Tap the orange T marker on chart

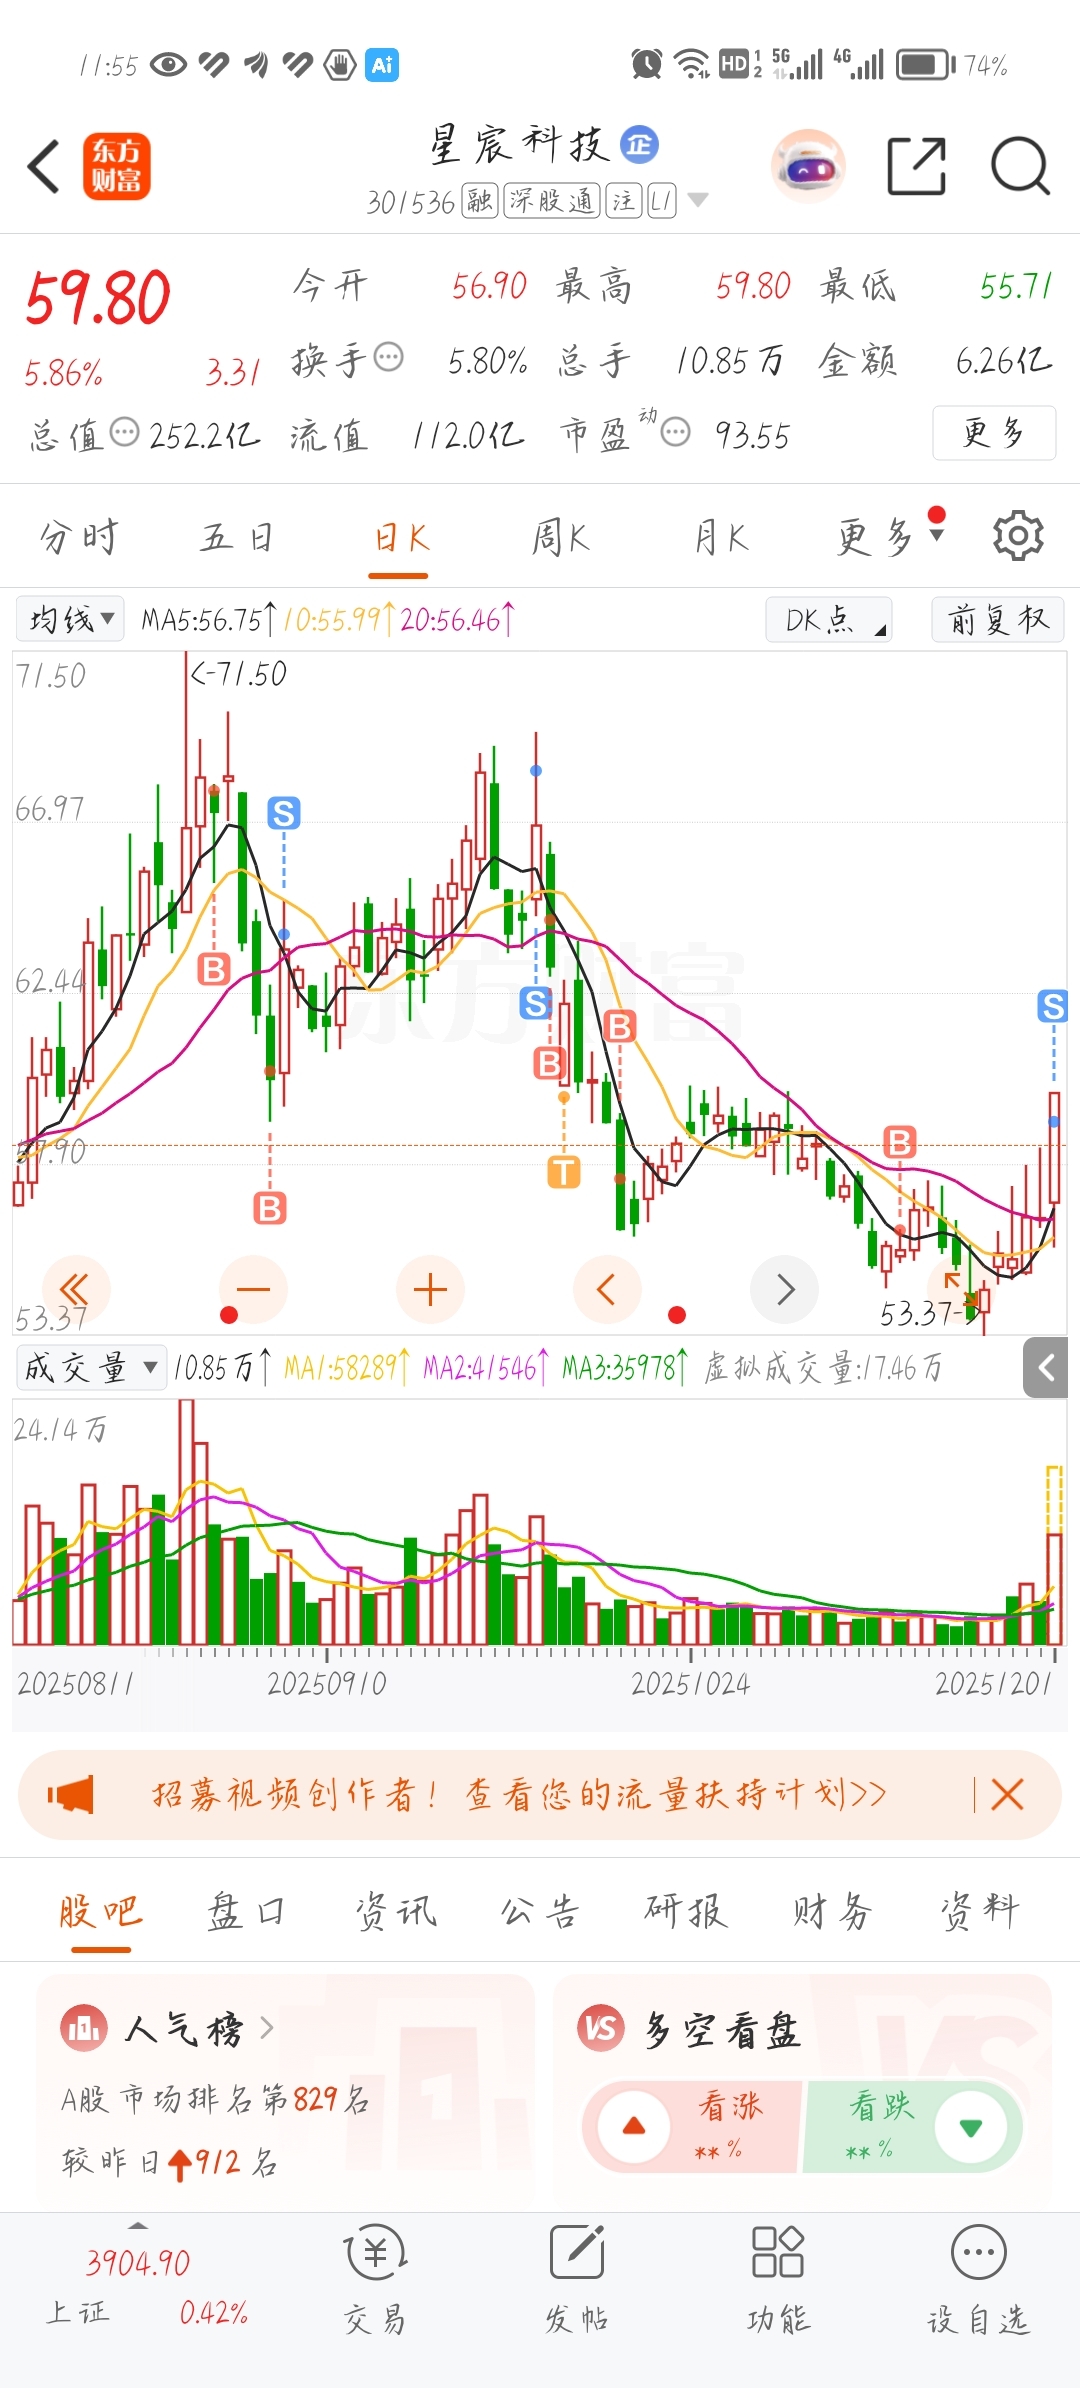[564, 1171]
